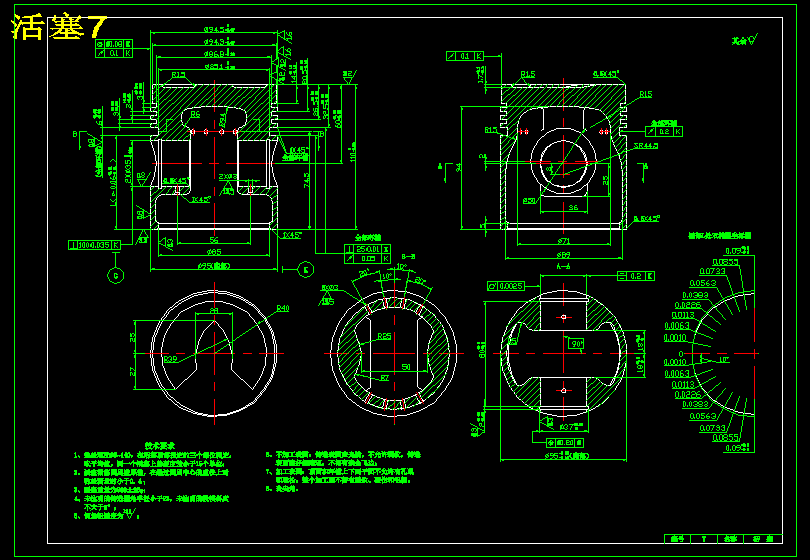This screenshot has height=560, width=810.
Task: Select the B—B section view label
Action: (408, 257)
